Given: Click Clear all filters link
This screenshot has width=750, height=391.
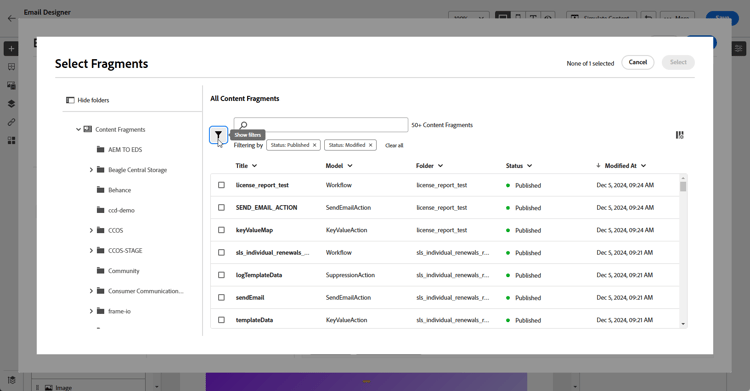Looking at the screenshot, I should tap(394, 145).
